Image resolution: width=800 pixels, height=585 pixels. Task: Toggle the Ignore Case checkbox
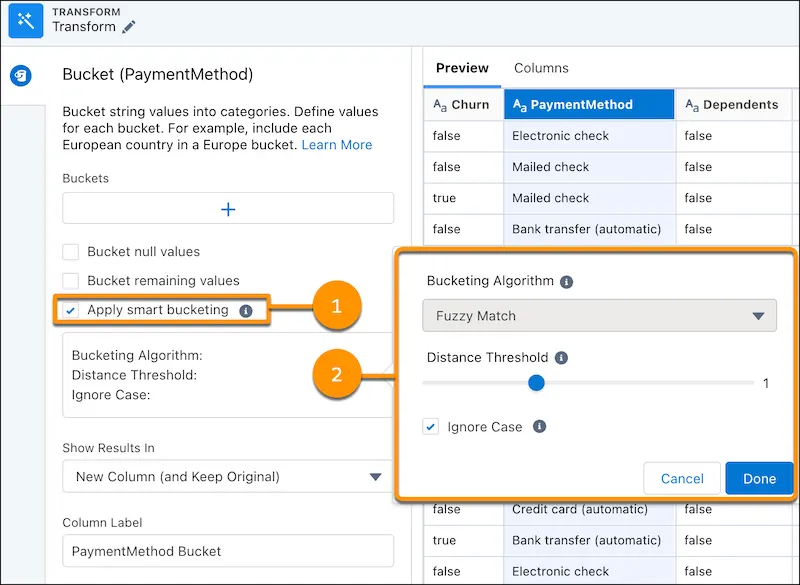point(431,427)
